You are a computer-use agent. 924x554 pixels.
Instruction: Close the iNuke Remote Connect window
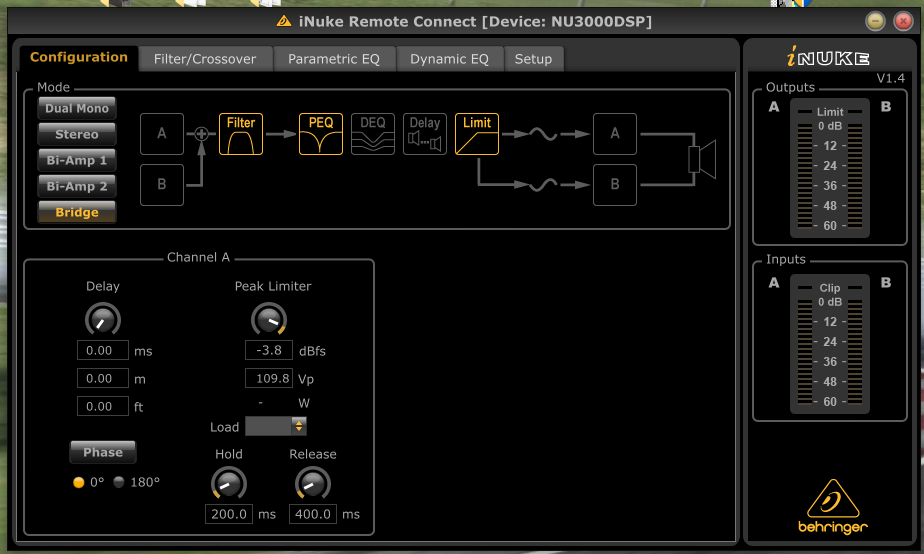tap(903, 21)
